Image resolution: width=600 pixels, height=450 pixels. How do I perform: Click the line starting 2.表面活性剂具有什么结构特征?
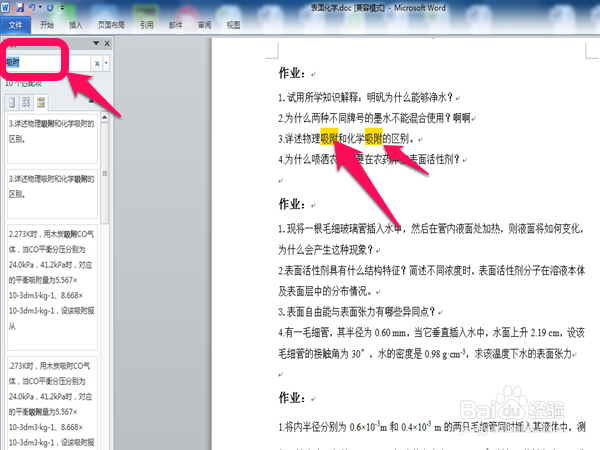pos(432,271)
